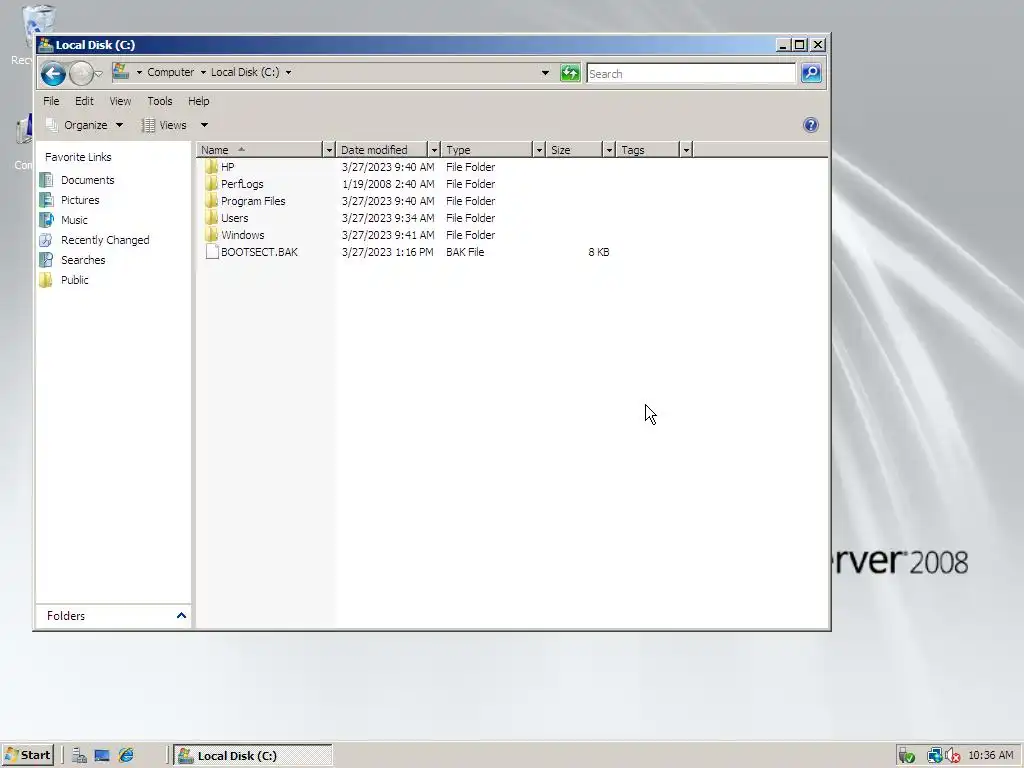Viewport: 1024px width, 768px height.
Task: Click the muted volume tray icon
Action: (x=952, y=756)
